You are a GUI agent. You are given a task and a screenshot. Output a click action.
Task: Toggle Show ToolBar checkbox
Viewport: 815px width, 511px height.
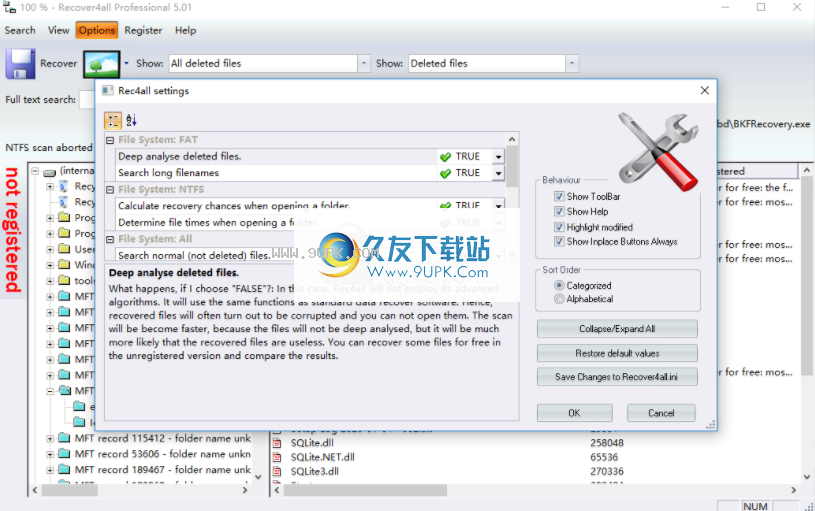[x=559, y=196]
